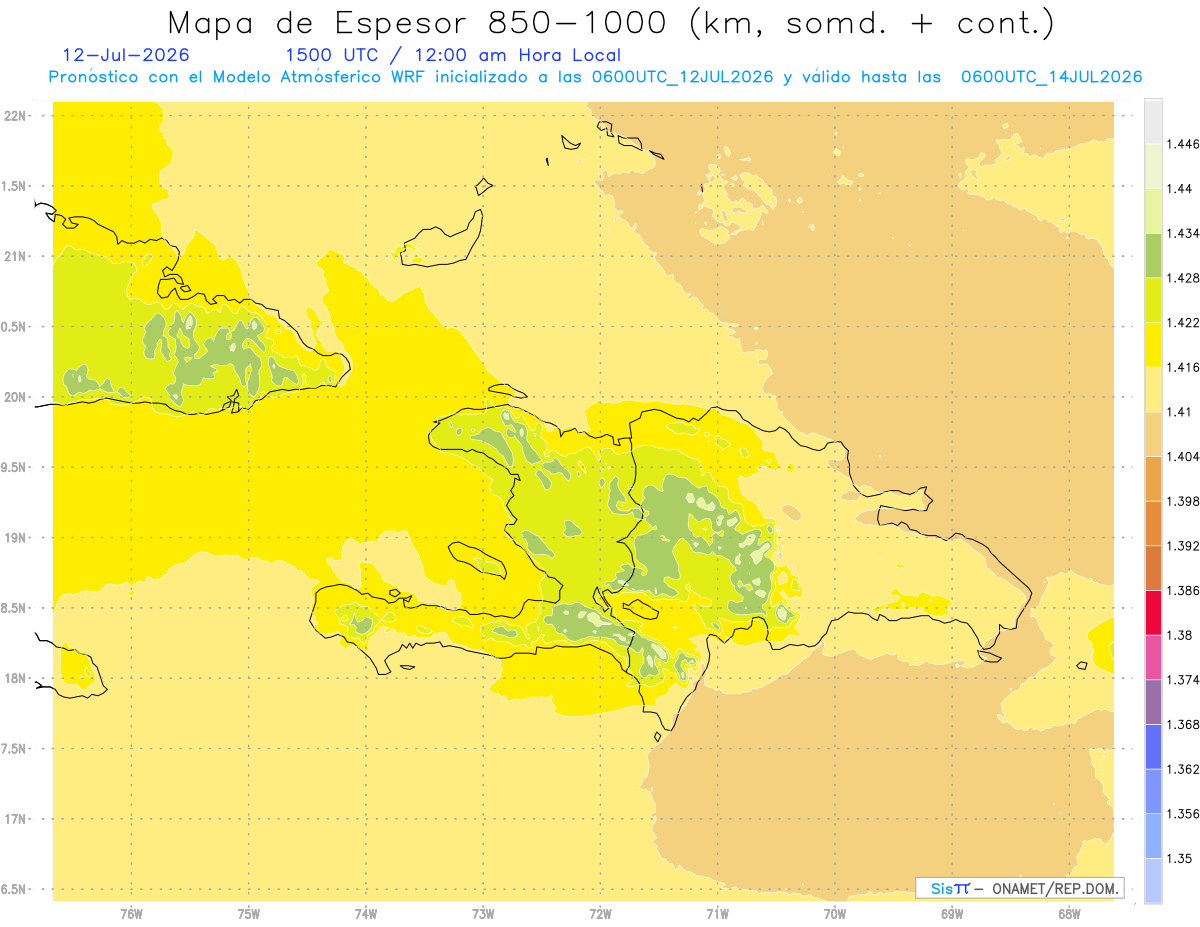Screen dimensions: 1200x927
Task: Click the "1.386" color scale value
Action: [x=1183, y=590]
